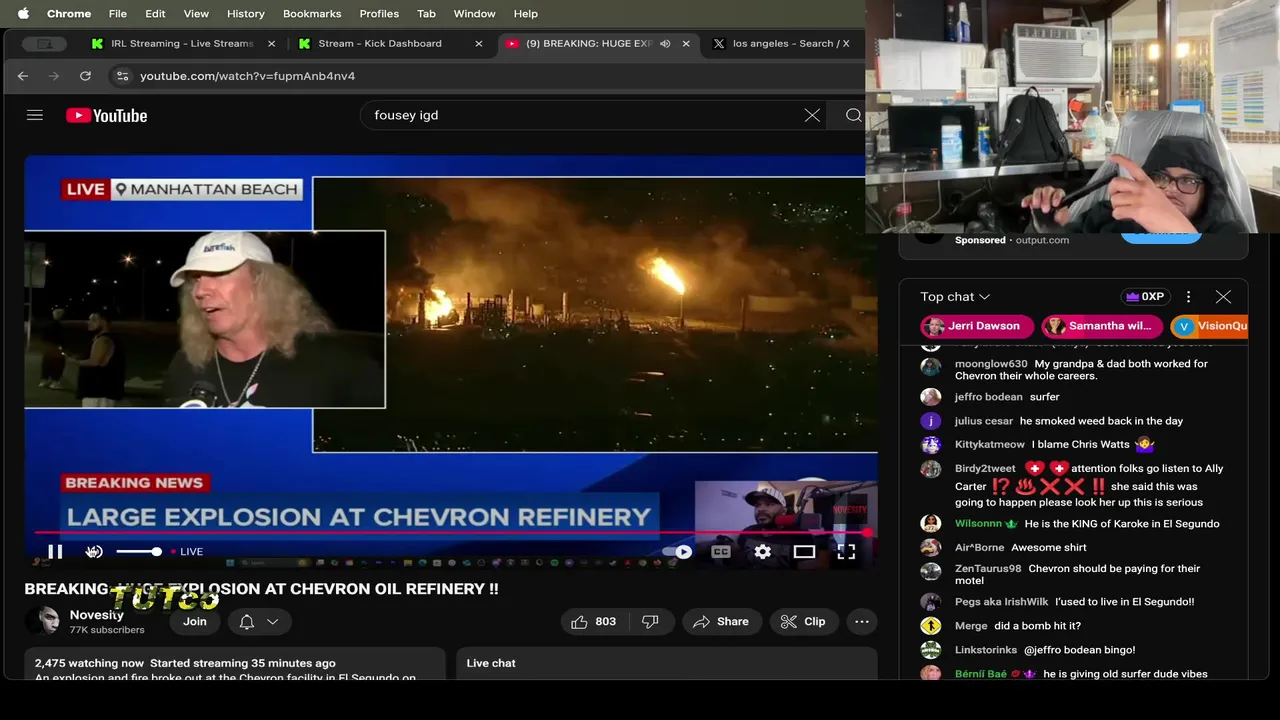Open moonglow630's chat avatar

coord(931,366)
